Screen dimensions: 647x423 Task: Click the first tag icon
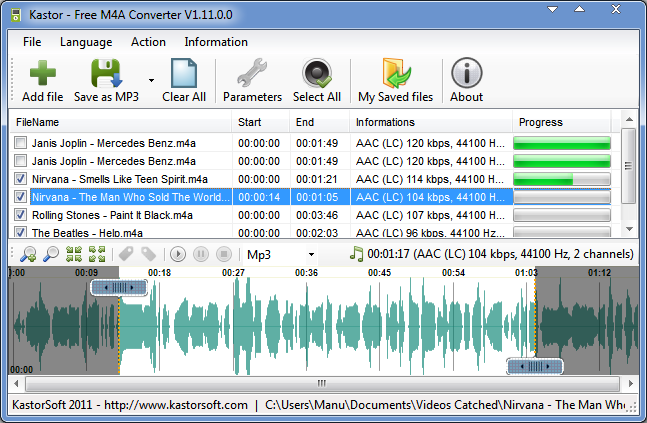(126, 254)
